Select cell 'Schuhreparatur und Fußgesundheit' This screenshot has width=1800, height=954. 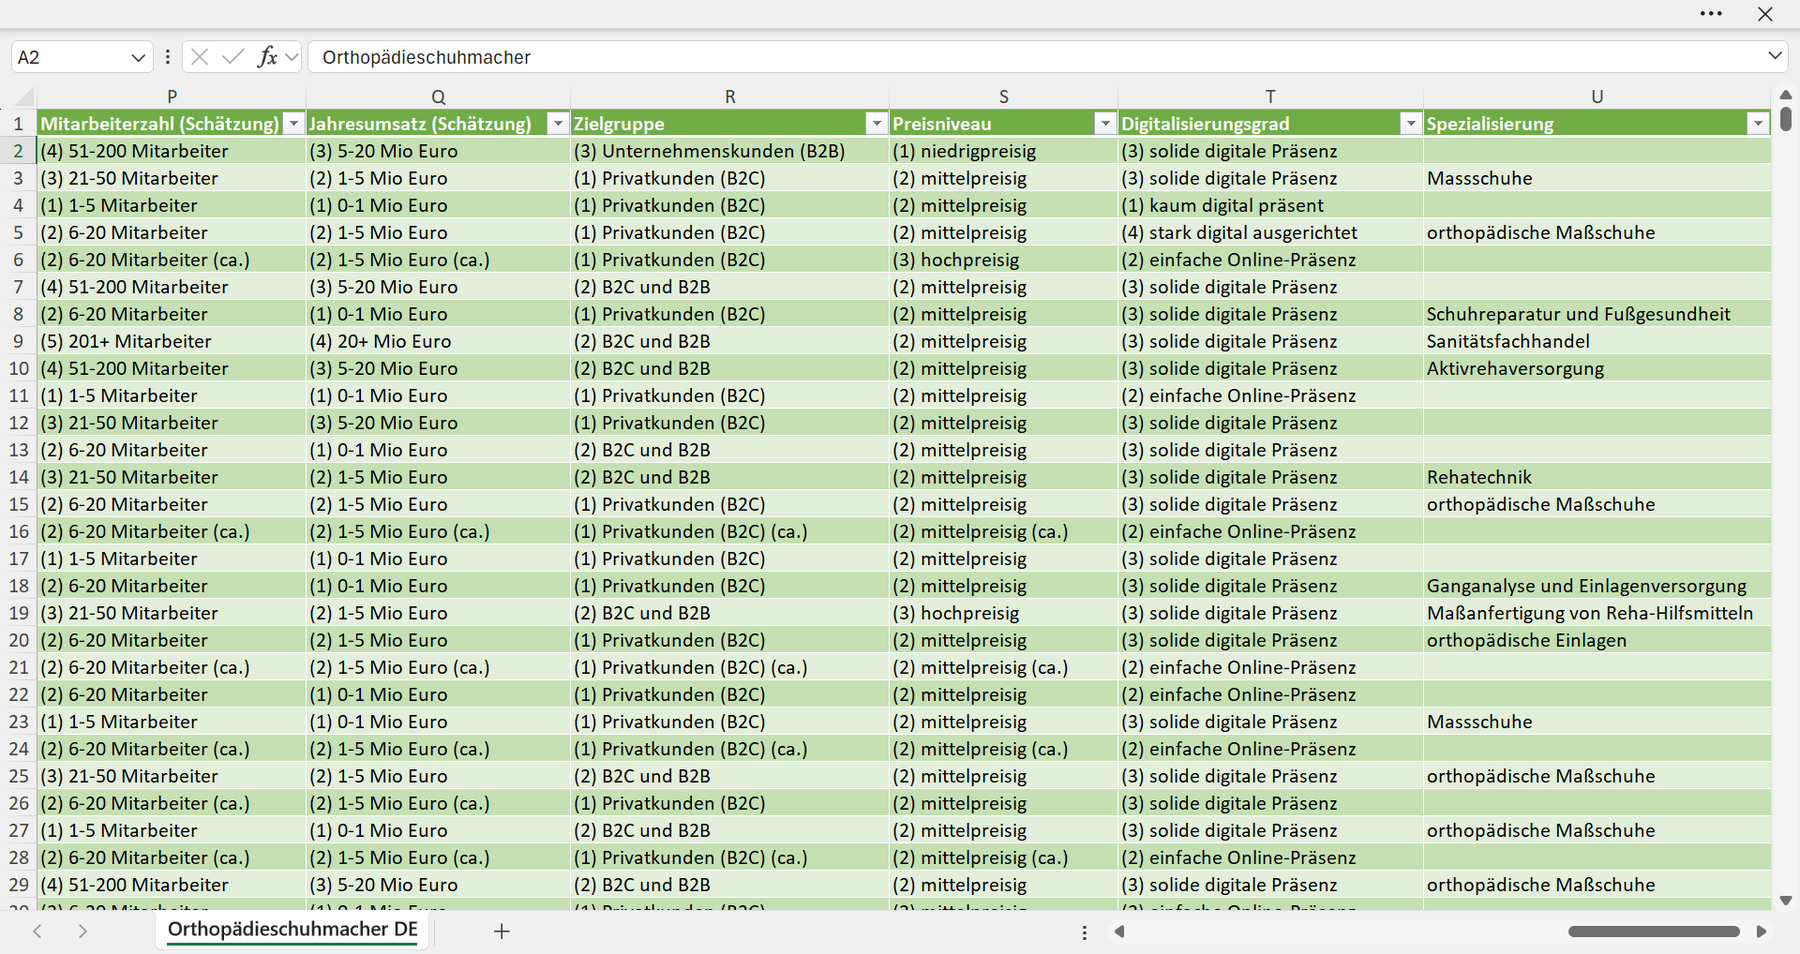tap(1597, 314)
